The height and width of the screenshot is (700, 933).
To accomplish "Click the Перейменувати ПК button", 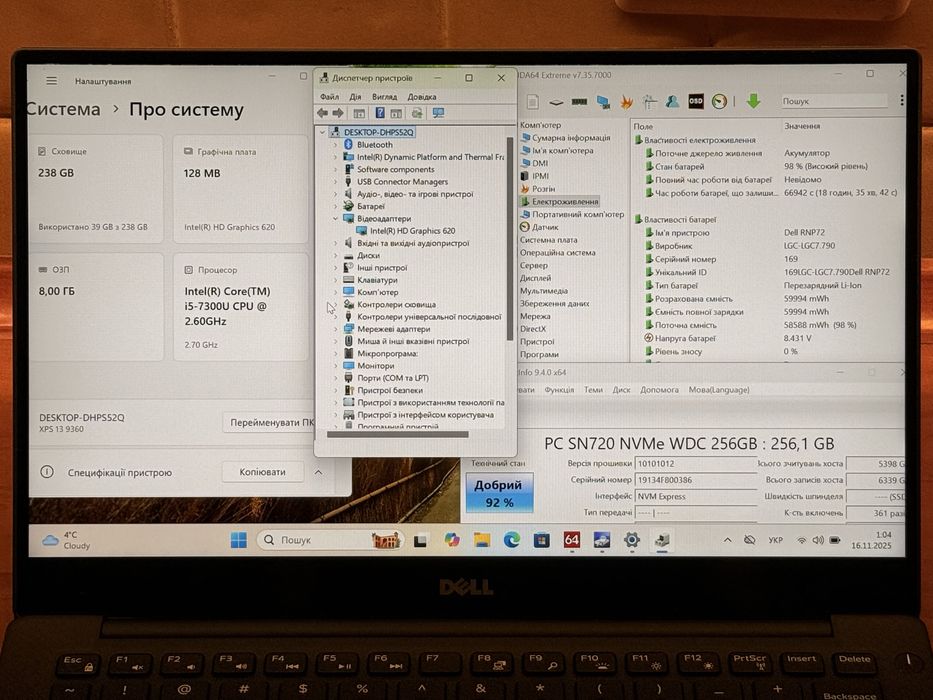I will [x=270, y=422].
